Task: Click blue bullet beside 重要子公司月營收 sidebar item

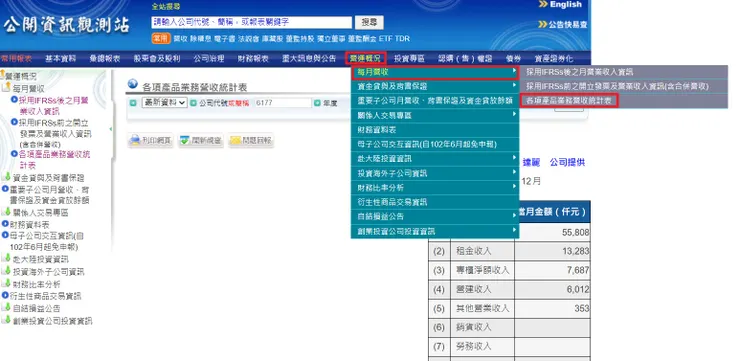Action: point(5,189)
